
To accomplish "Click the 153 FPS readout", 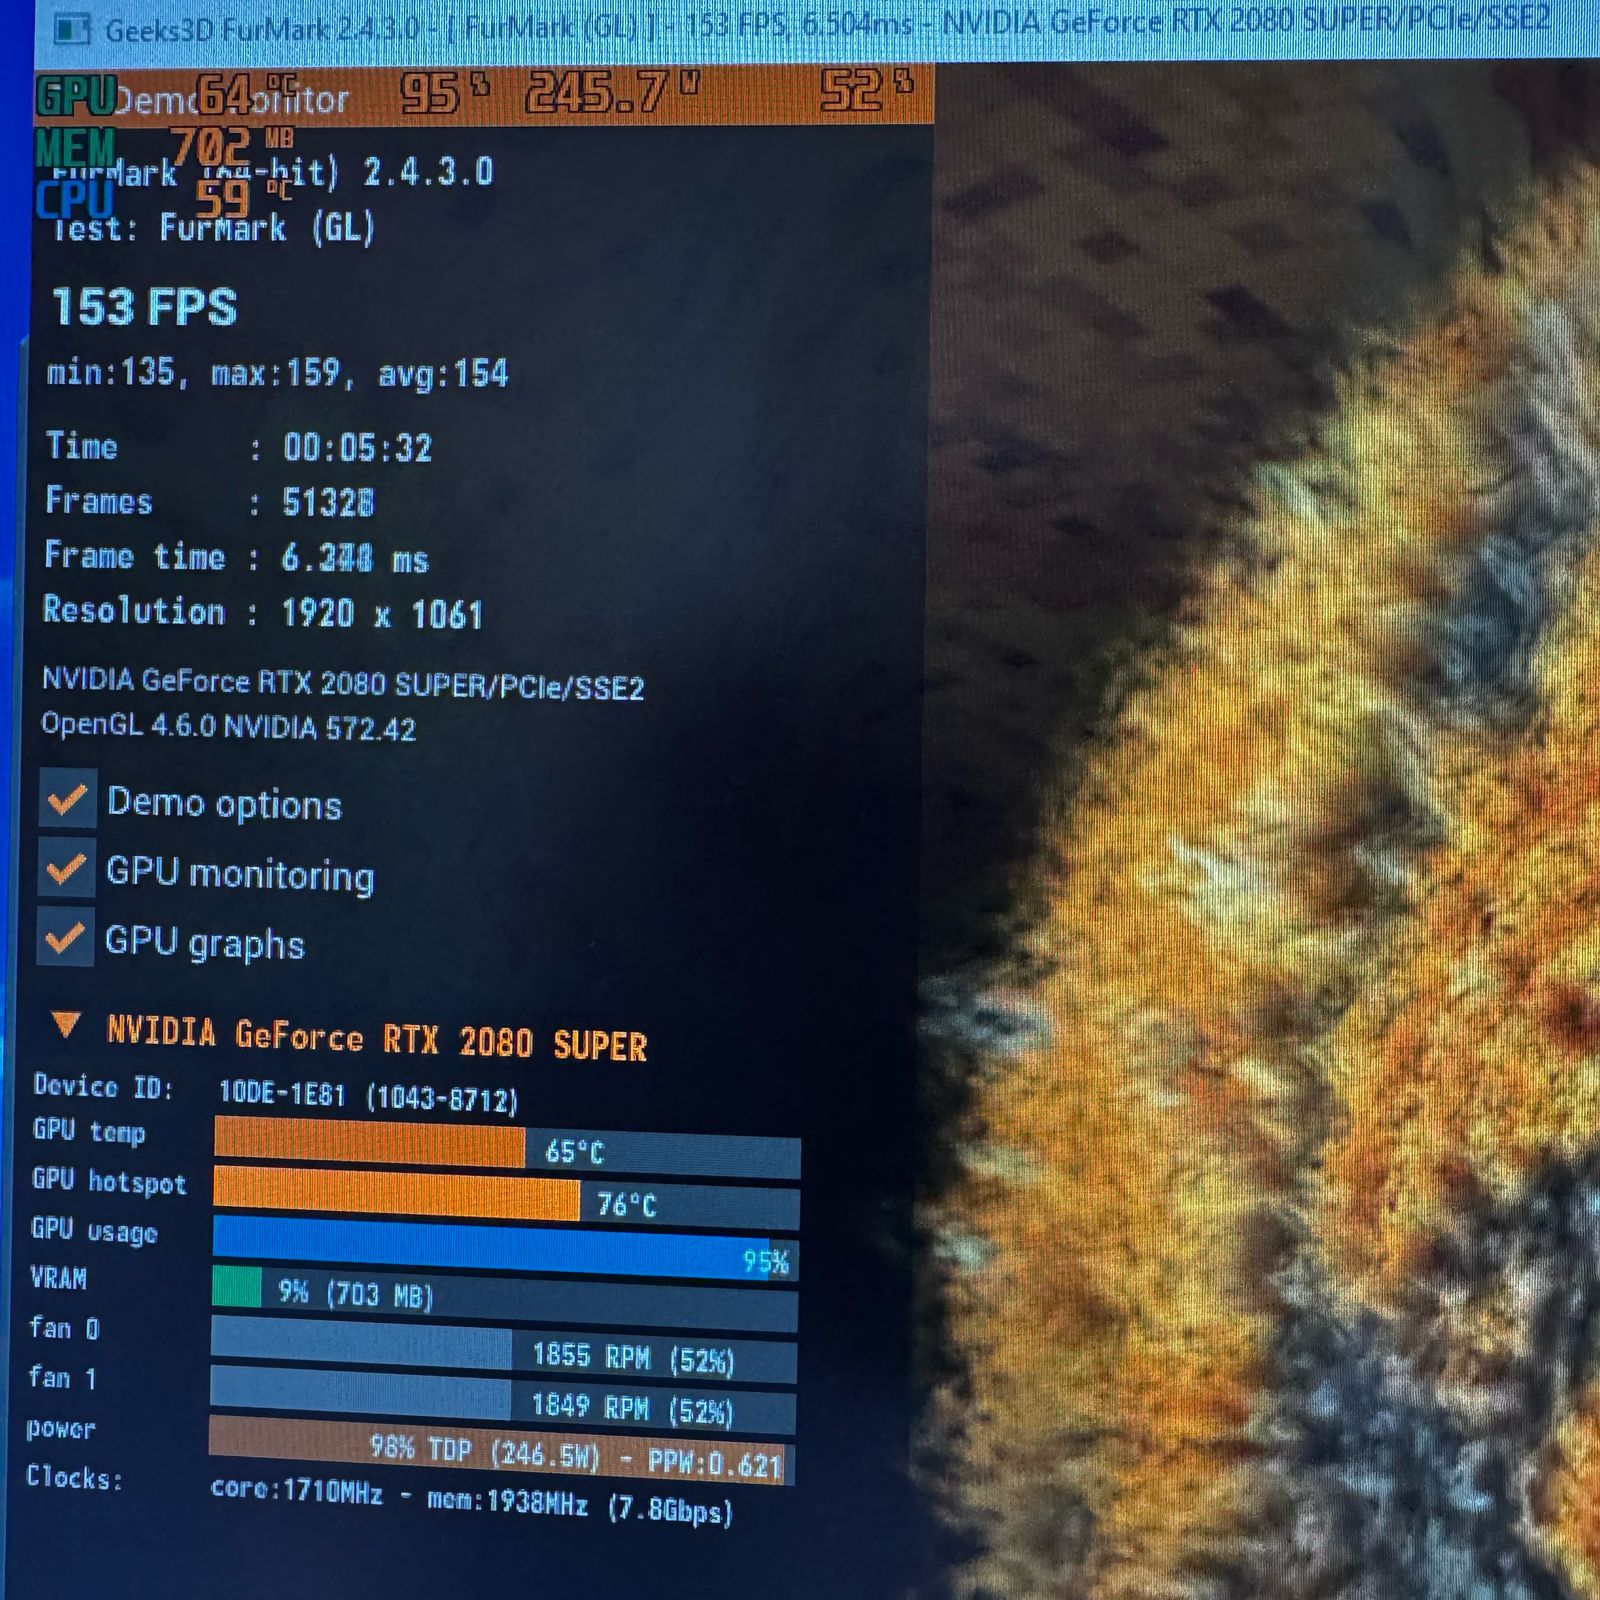I will [144, 307].
